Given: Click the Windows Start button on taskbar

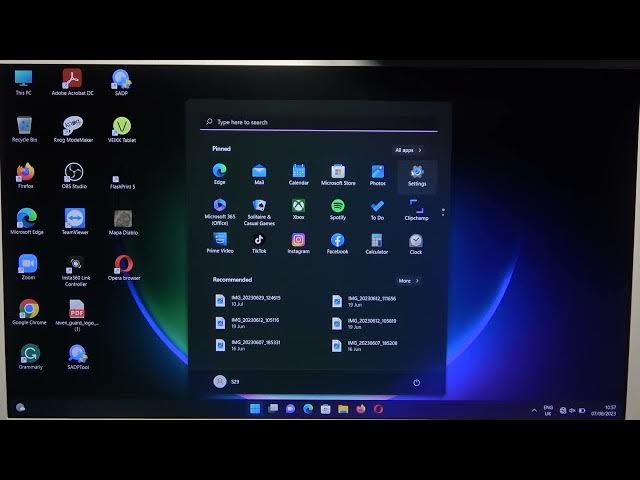Looking at the screenshot, I should [x=255, y=409].
